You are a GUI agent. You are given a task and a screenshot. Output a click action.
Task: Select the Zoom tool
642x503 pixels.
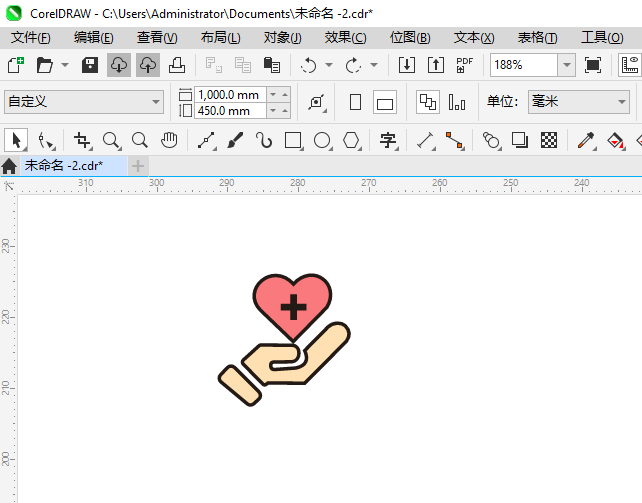(111, 140)
